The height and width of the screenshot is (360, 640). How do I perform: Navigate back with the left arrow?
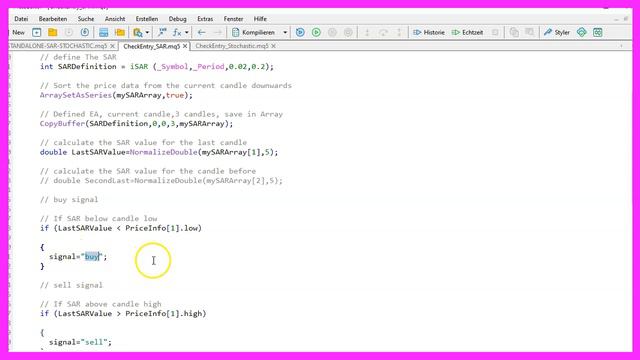coord(202,32)
